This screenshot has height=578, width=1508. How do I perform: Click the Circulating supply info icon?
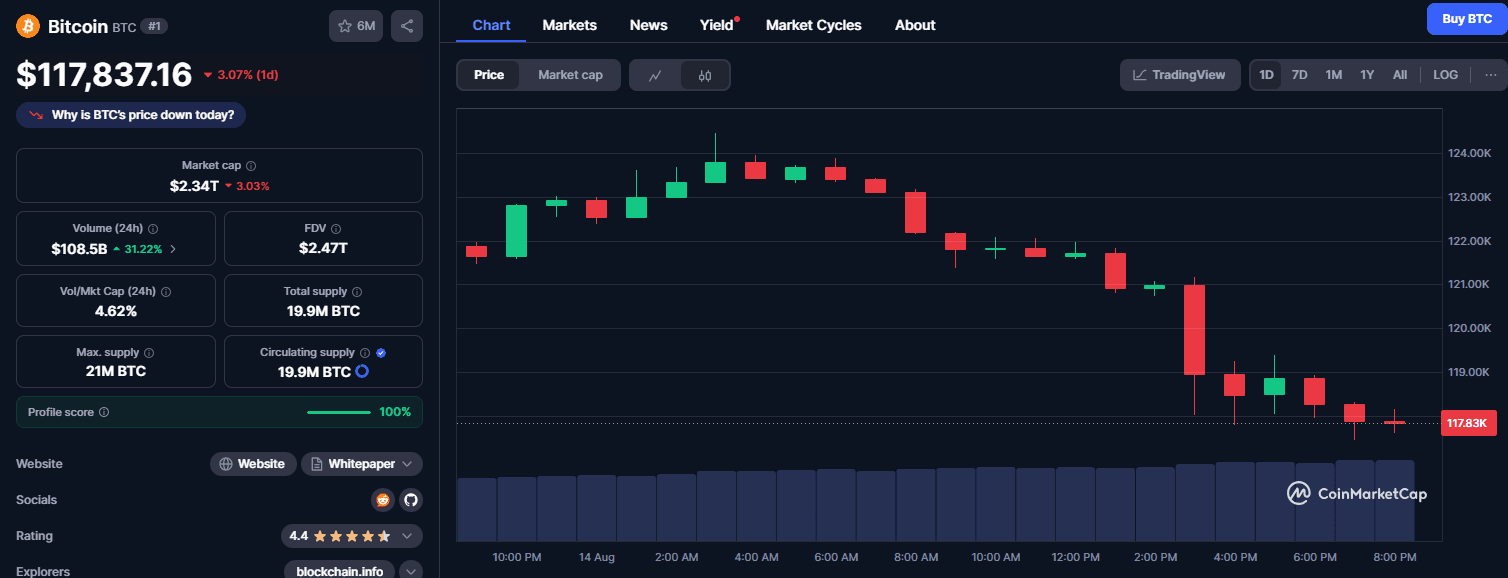(365, 353)
